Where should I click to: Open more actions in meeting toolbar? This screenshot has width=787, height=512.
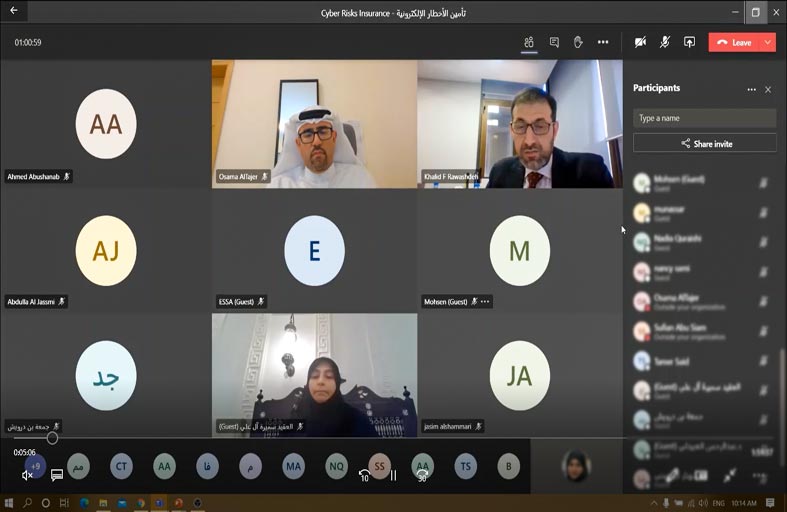point(603,42)
